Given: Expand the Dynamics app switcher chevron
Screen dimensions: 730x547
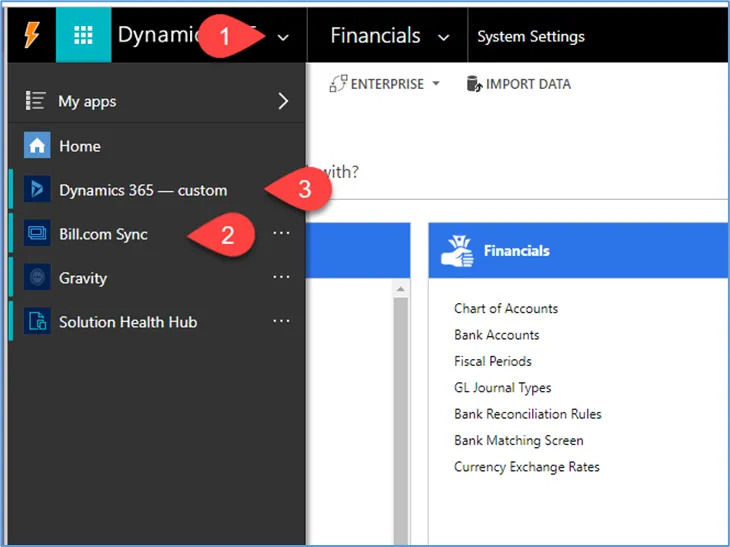Looking at the screenshot, I should click(283, 37).
